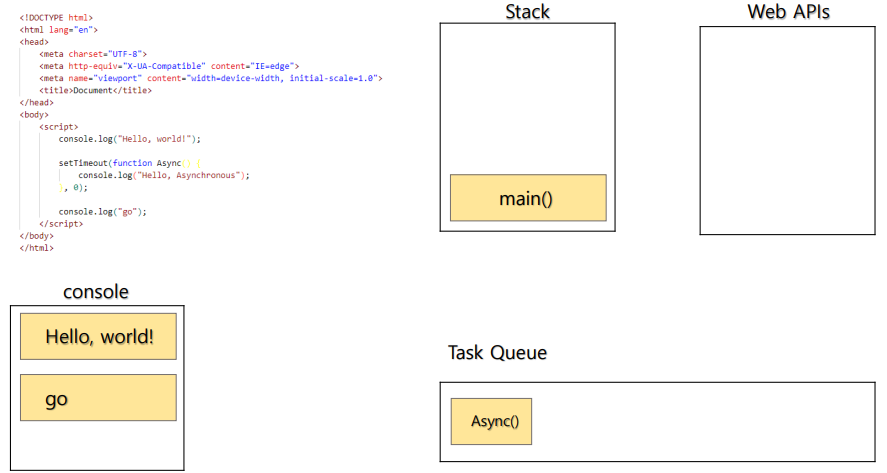Click the opening <head> tag
Screen dimensions: 887x473
[34, 42]
